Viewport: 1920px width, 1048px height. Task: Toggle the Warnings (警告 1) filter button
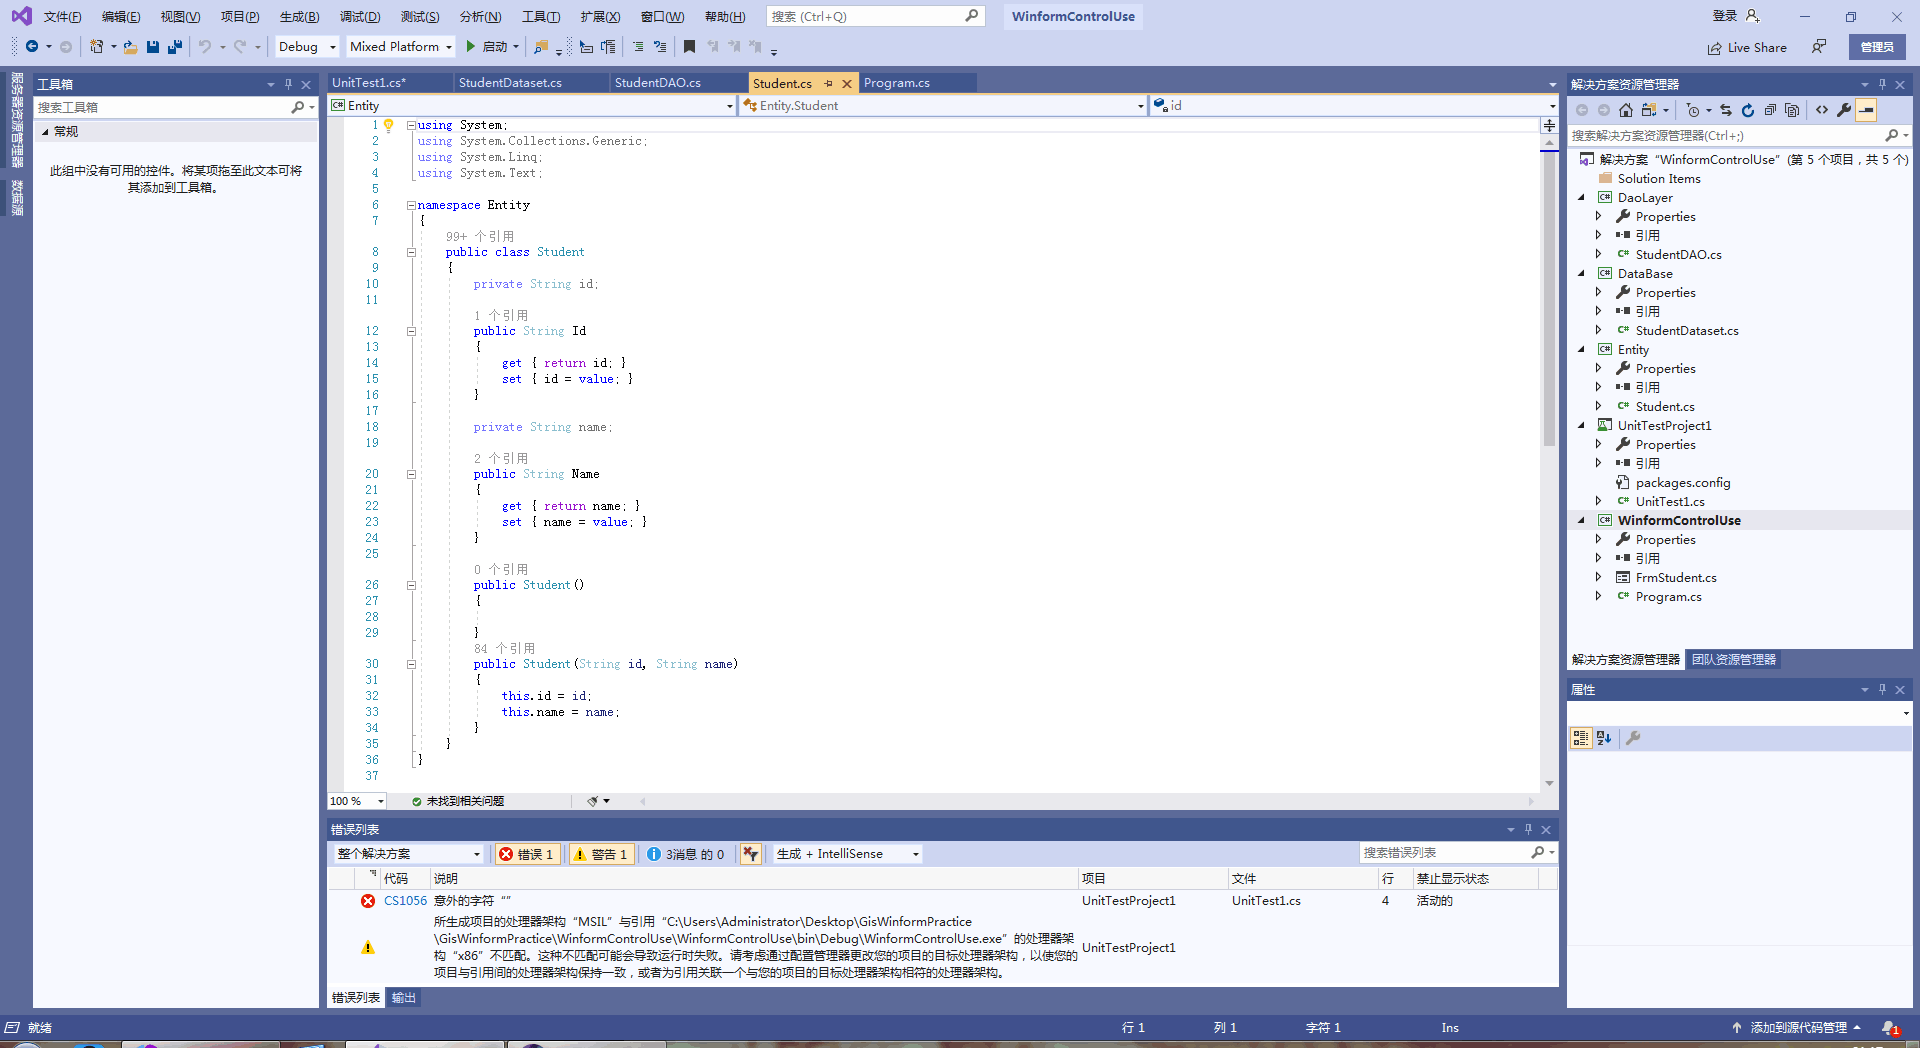(x=602, y=854)
